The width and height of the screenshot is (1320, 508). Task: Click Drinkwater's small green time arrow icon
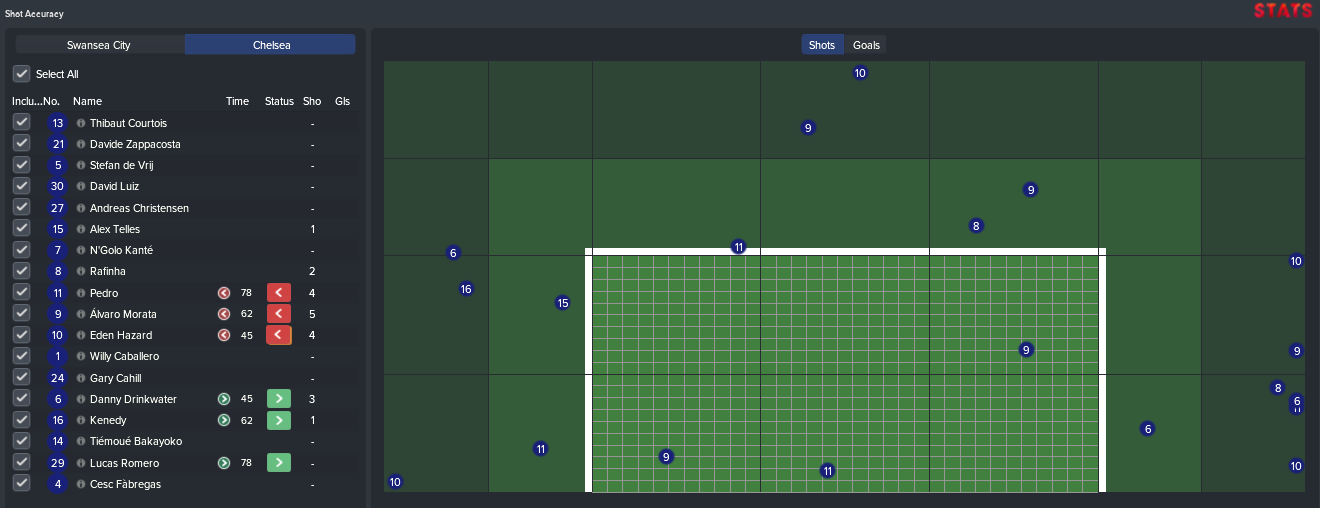(x=224, y=399)
